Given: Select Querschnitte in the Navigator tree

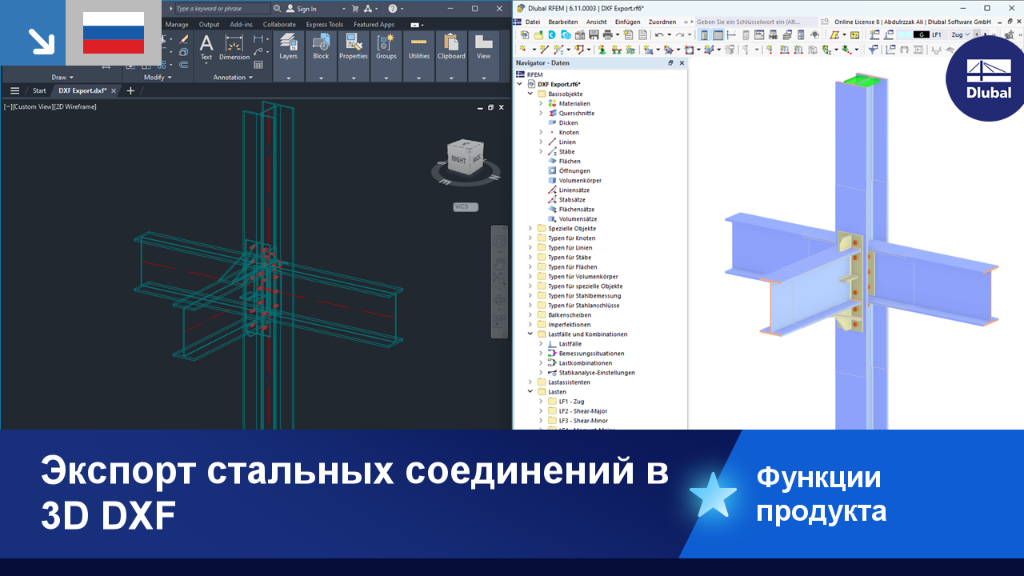Looking at the screenshot, I should 577,113.
